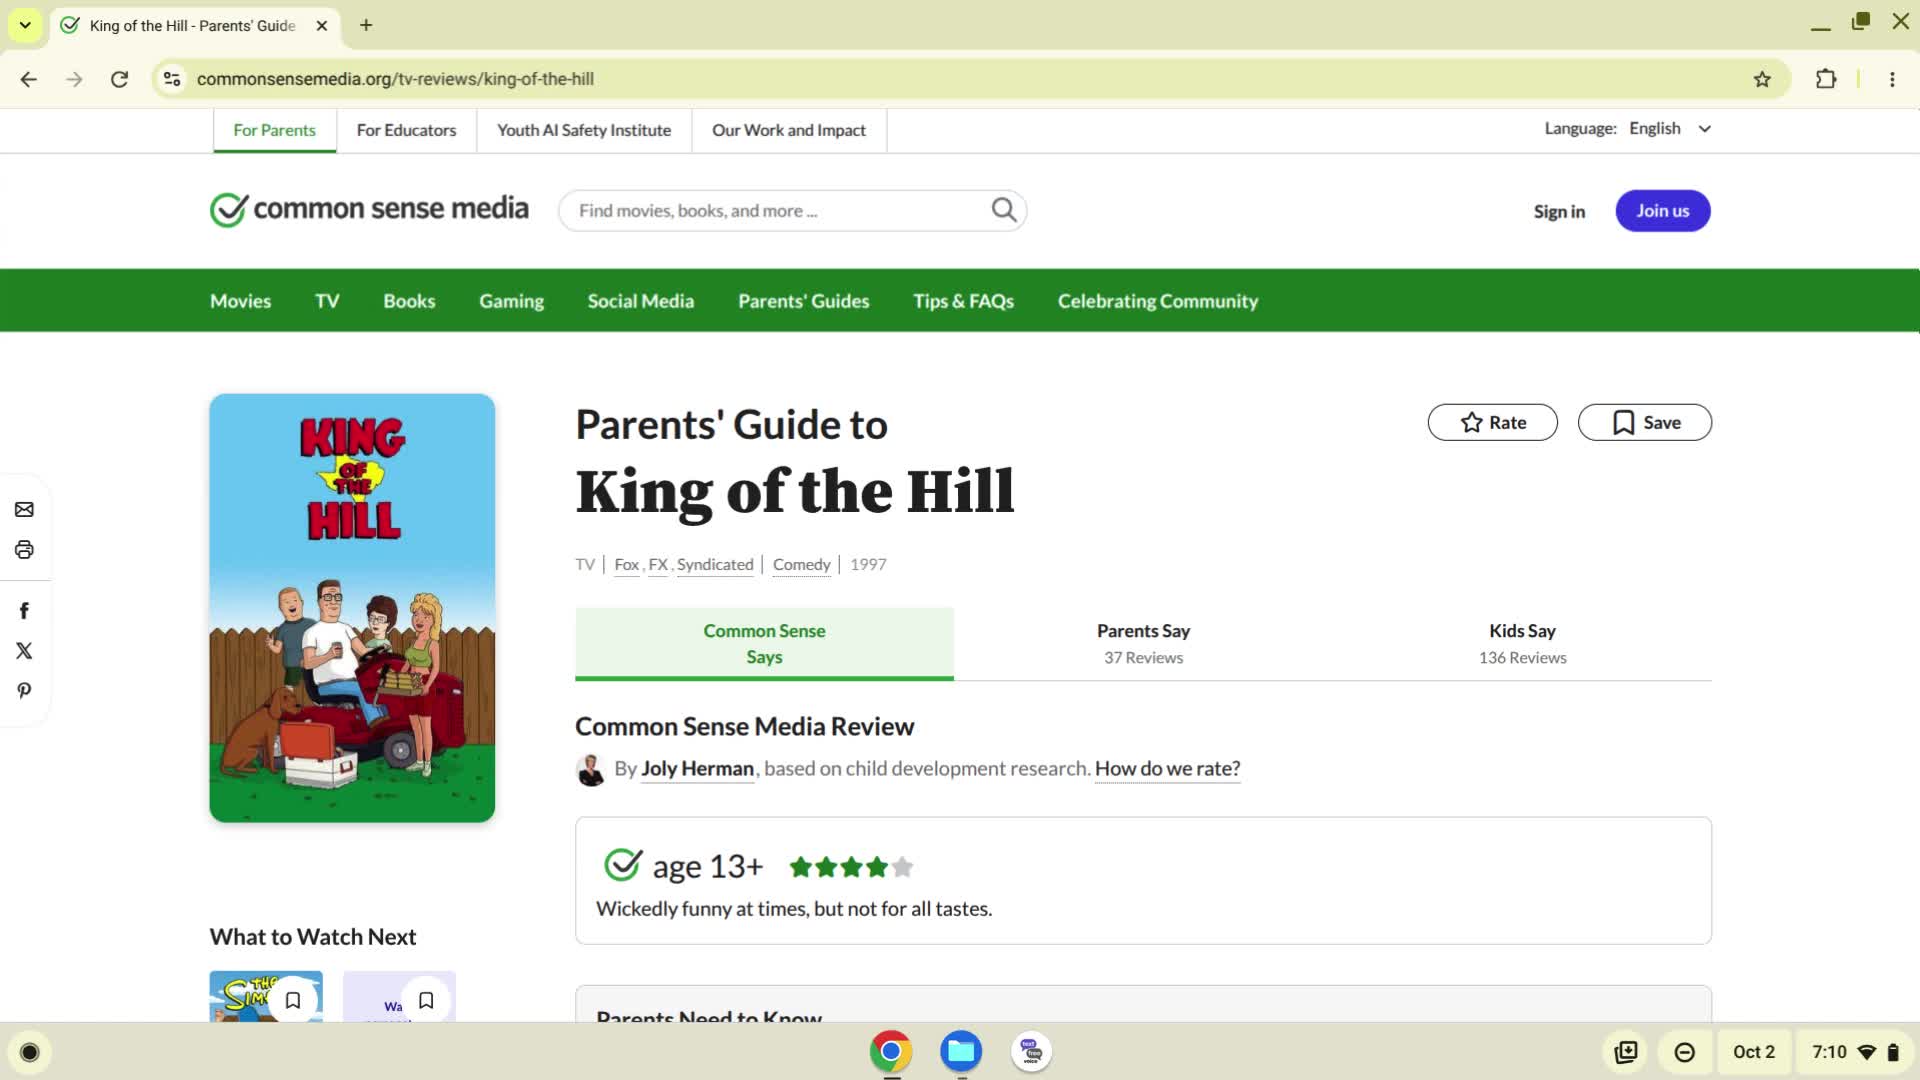Open Files app from the shelf
The width and height of the screenshot is (1920, 1080).
[x=961, y=1052]
